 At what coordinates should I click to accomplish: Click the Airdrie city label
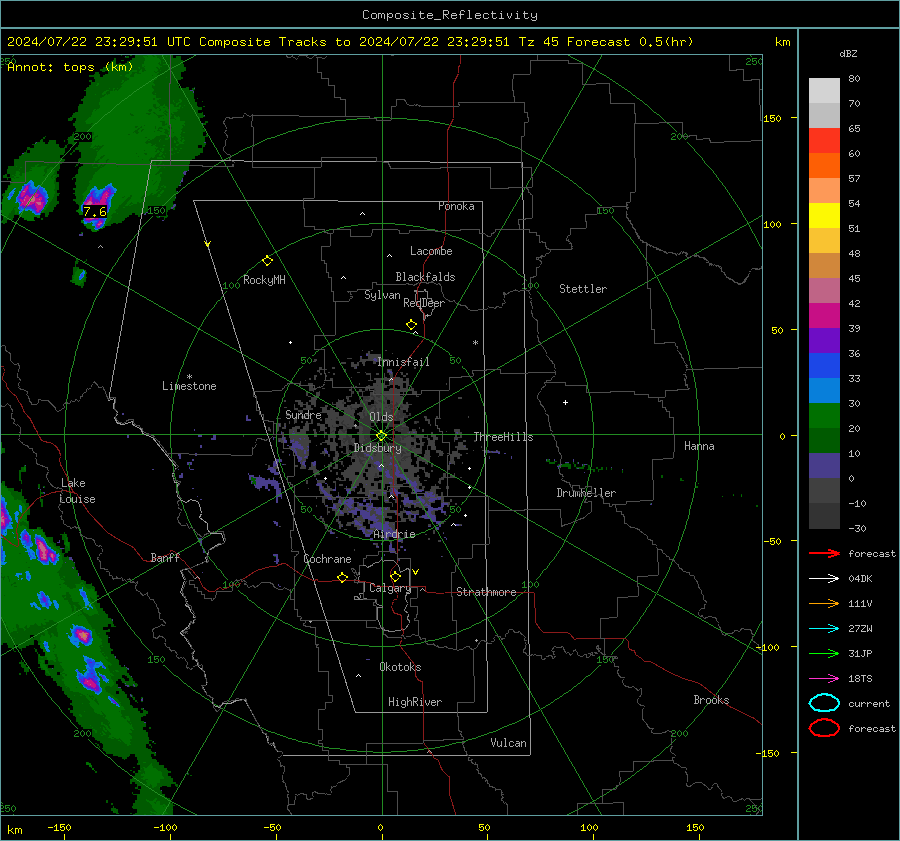(394, 534)
